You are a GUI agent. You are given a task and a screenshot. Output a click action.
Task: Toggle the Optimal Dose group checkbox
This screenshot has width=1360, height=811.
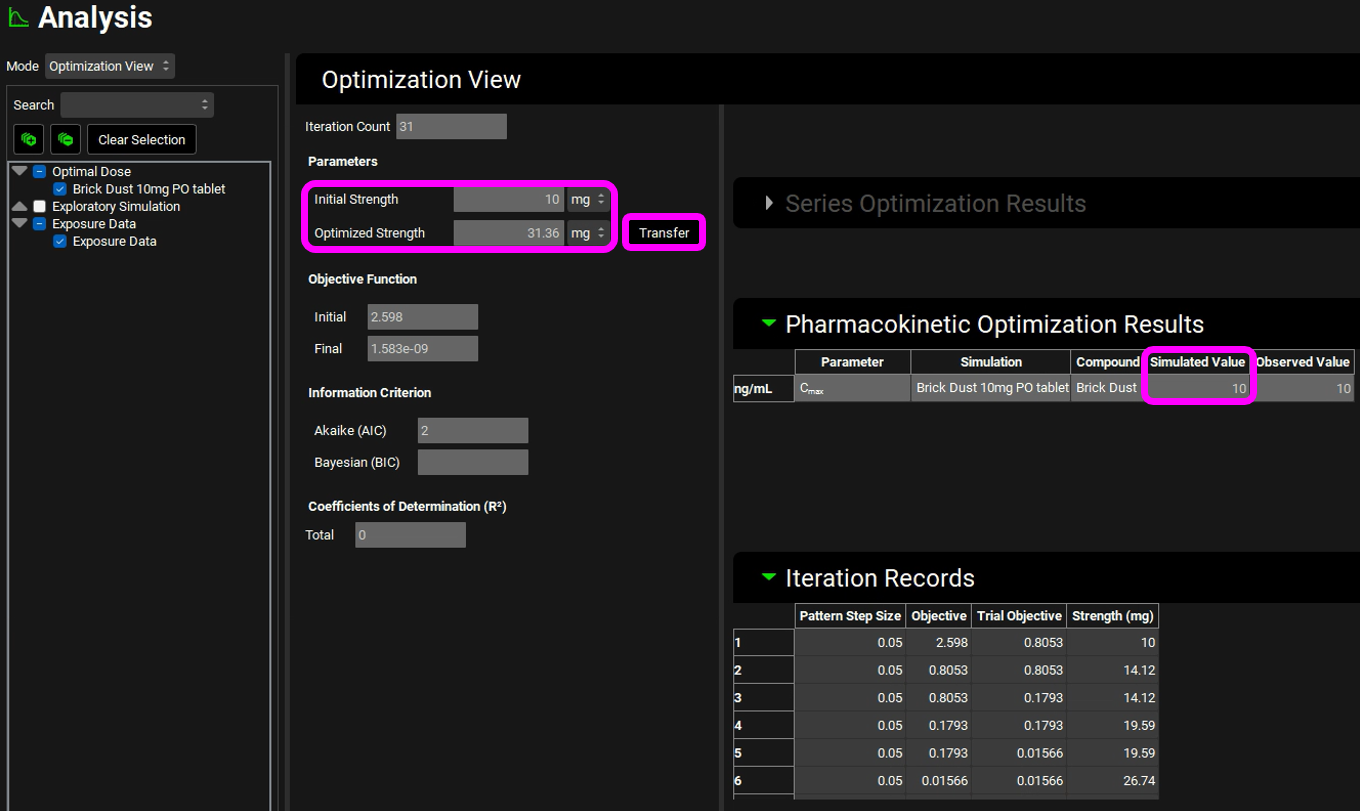tap(40, 172)
